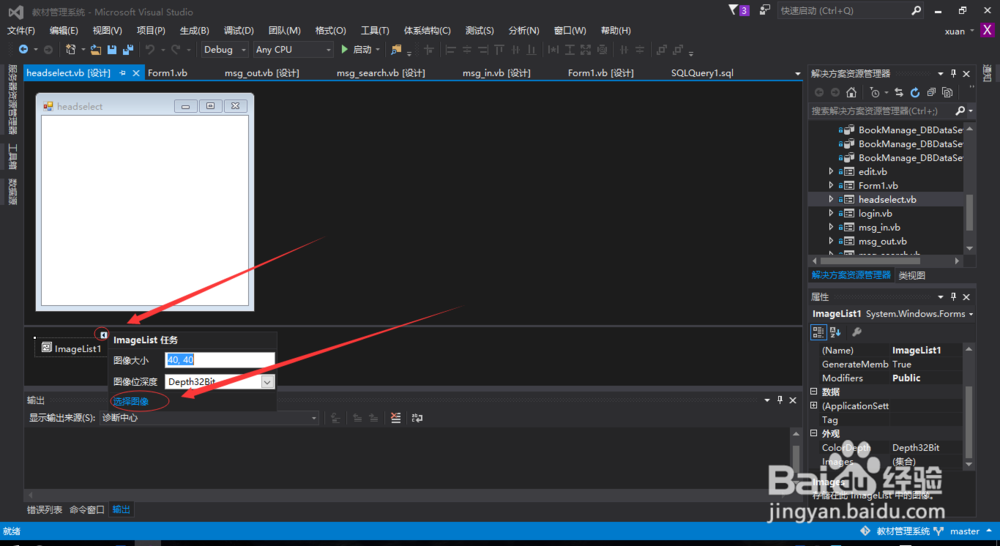Click the feedback icon beside Quick Launch
The image size is (1000, 546).
coord(765,10)
